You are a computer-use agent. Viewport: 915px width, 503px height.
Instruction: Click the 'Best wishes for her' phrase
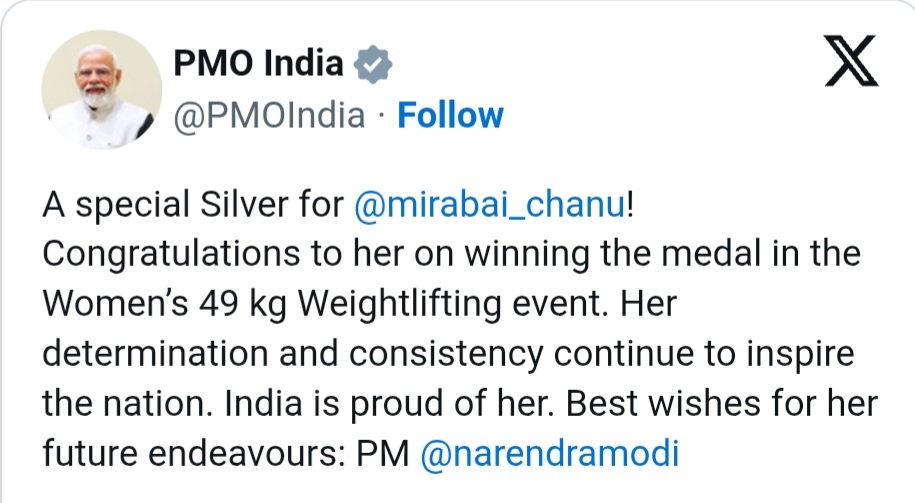point(722,404)
